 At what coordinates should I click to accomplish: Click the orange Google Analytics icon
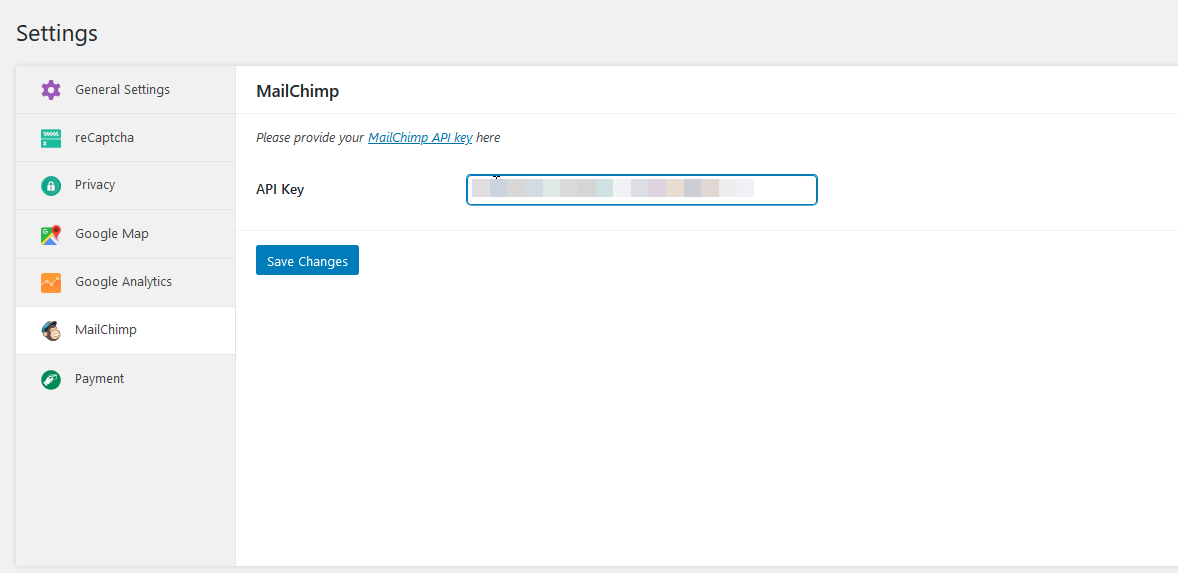(51, 283)
